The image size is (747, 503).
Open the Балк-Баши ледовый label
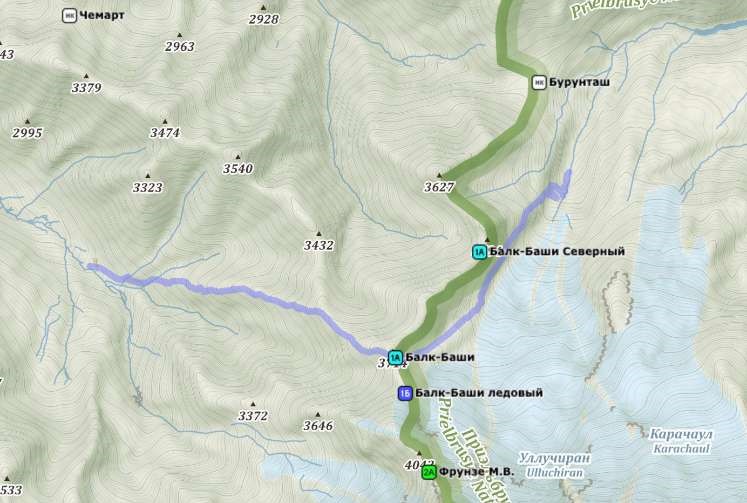(479, 393)
